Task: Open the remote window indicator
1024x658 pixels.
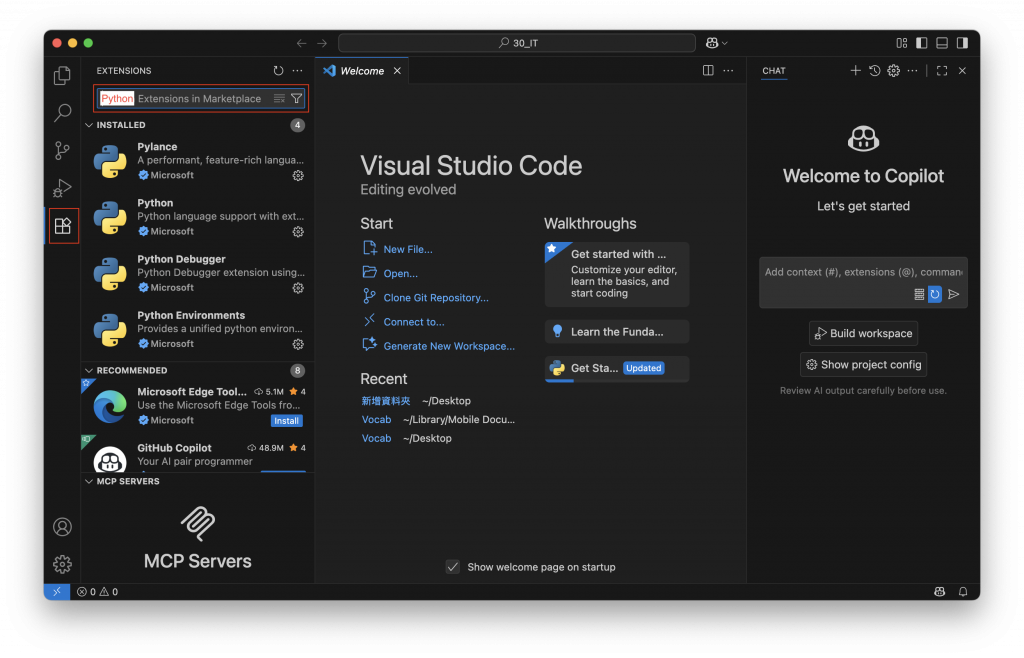Action: pos(57,591)
